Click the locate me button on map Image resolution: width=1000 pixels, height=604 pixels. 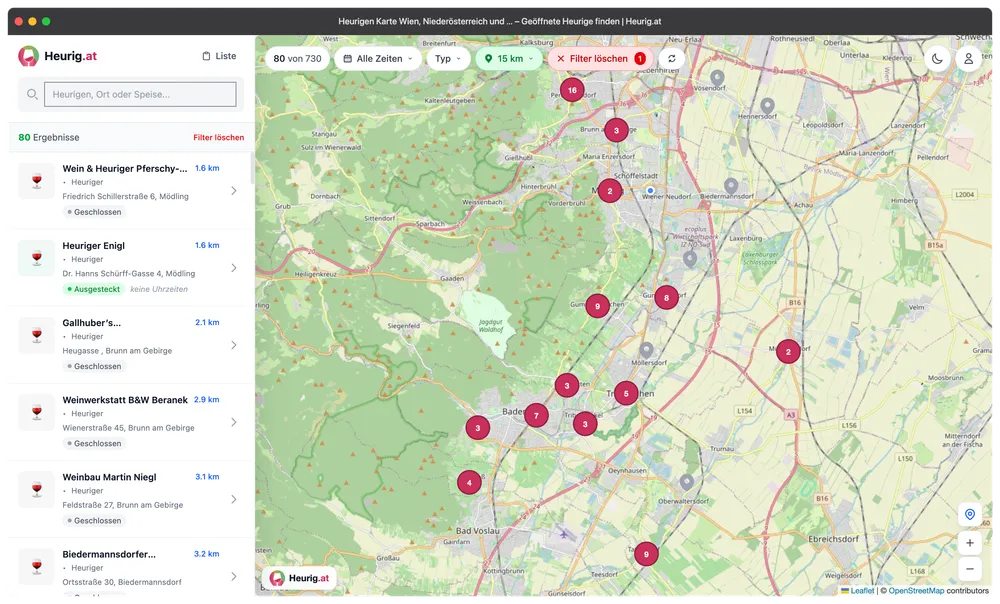969,514
